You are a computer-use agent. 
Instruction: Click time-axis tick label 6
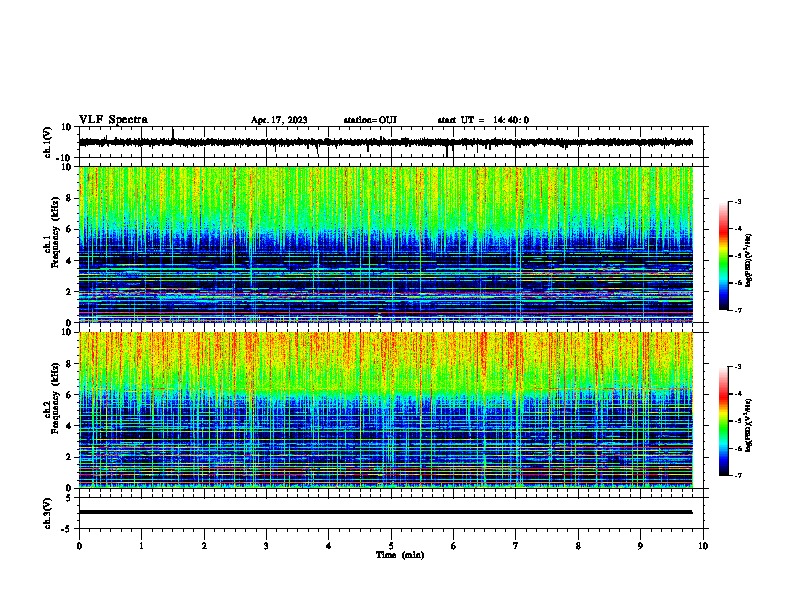pyautogui.click(x=454, y=546)
